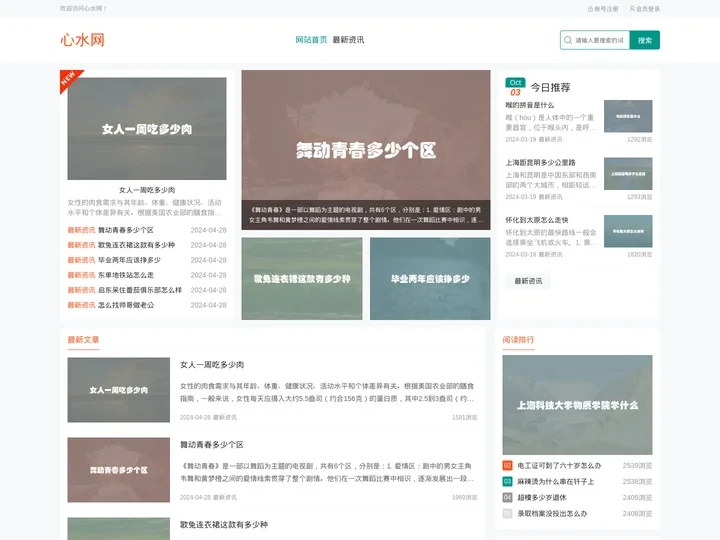
Task: Open ranking item 04 超模多少岁退休
Action: pyautogui.click(x=542, y=498)
